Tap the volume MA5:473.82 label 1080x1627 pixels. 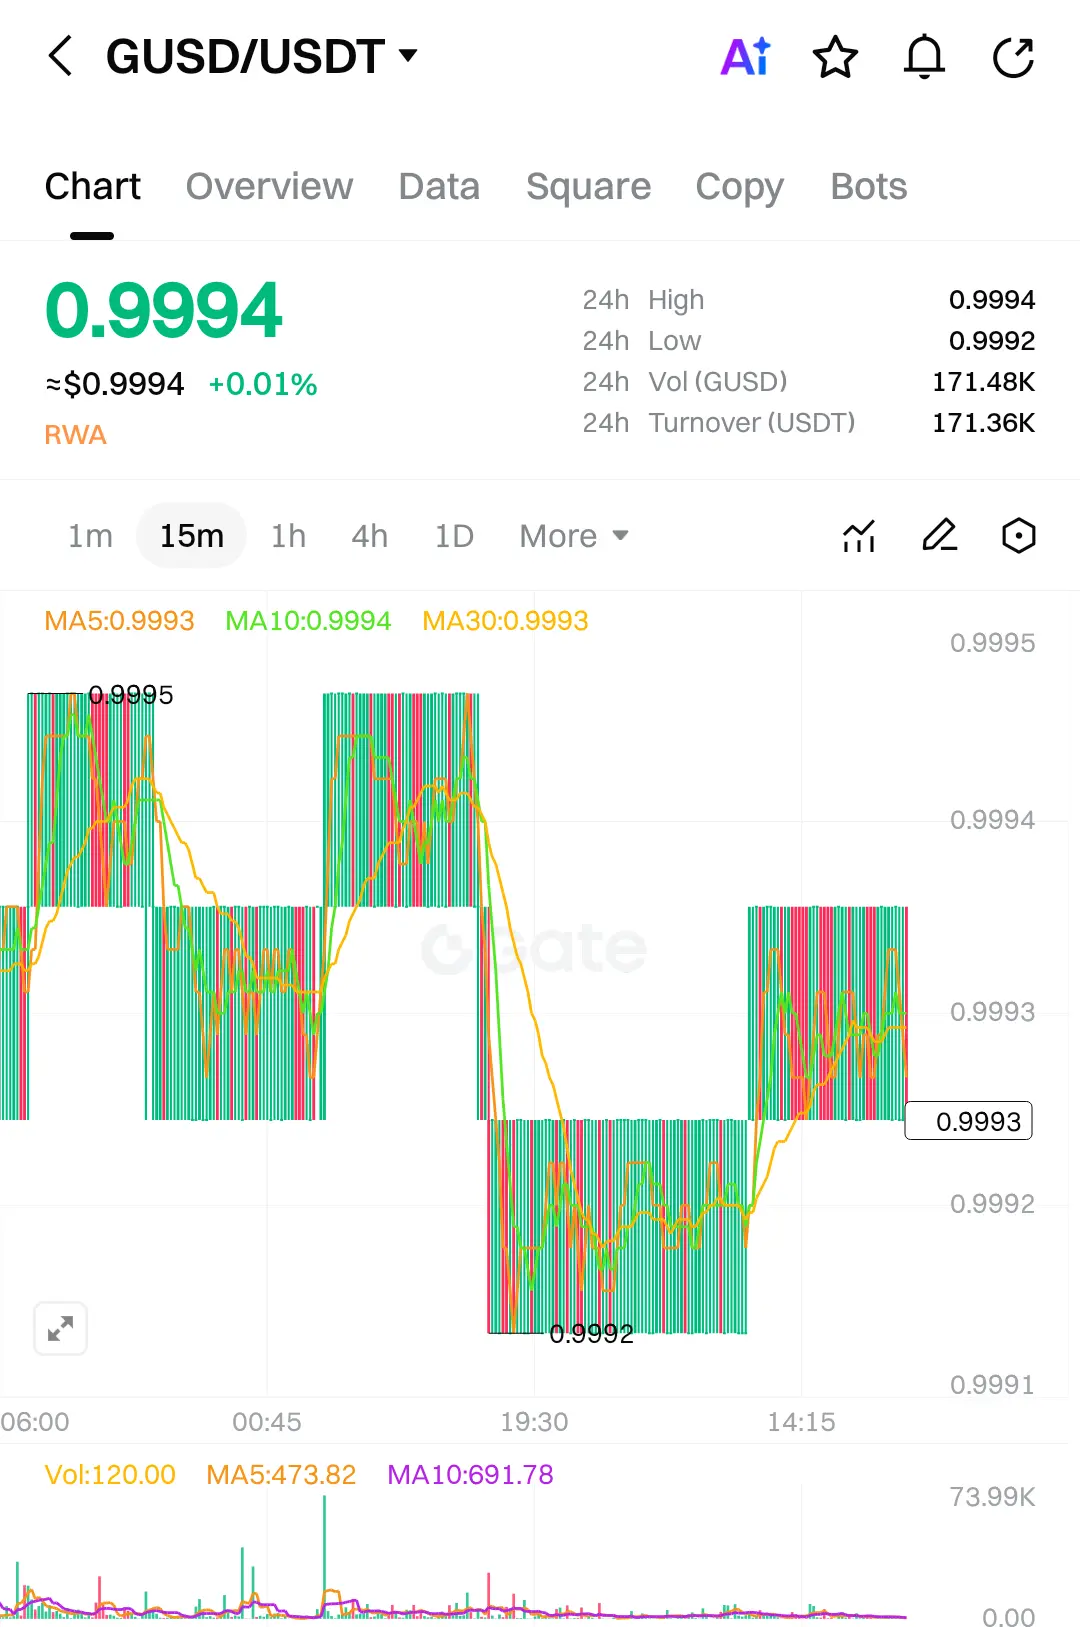click(x=281, y=1475)
